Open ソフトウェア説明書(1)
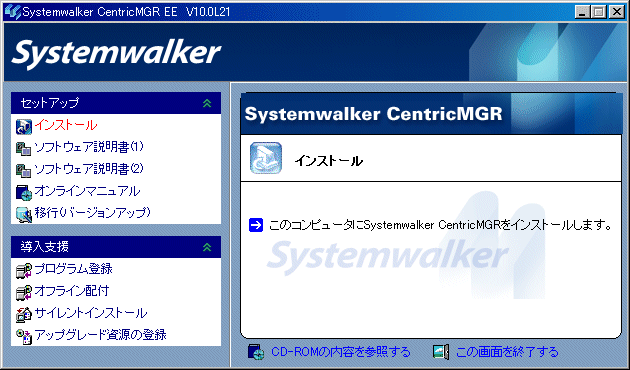The height and width of the screenshot is (370, 630). tap(89, 147)
